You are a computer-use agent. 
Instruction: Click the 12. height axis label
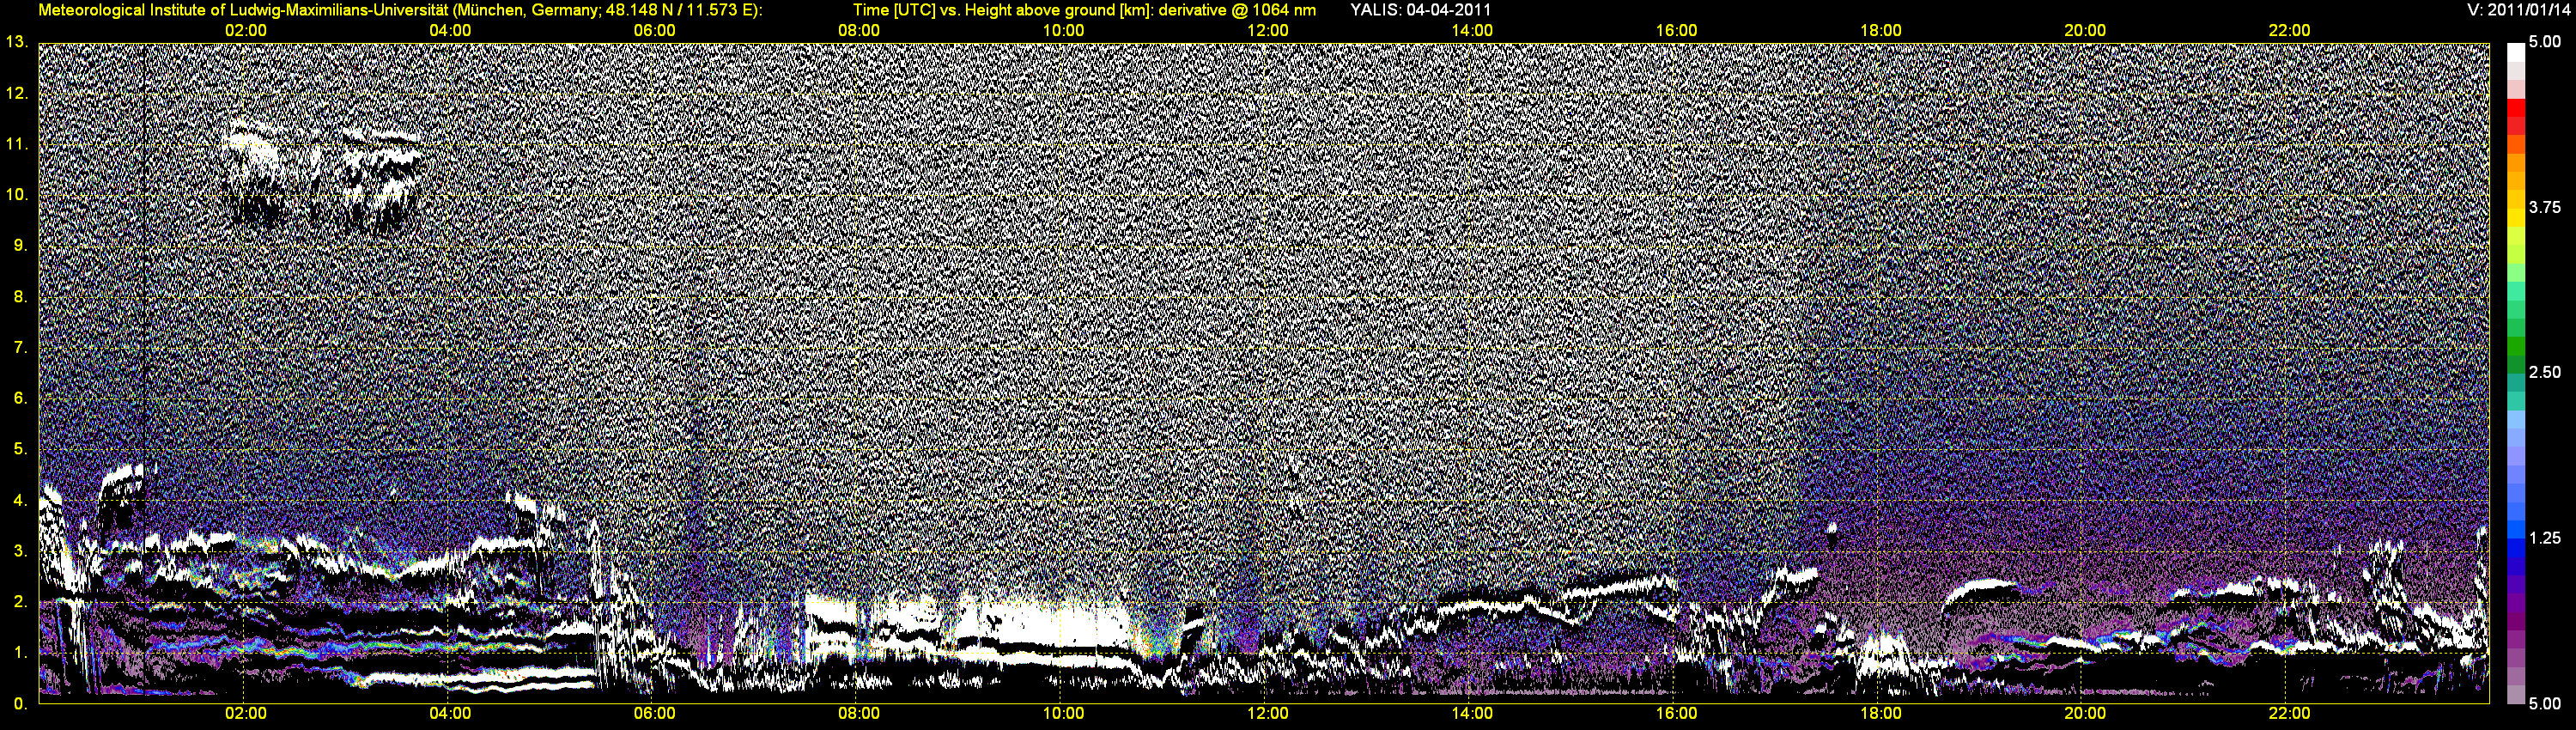(x=16, y=93)
